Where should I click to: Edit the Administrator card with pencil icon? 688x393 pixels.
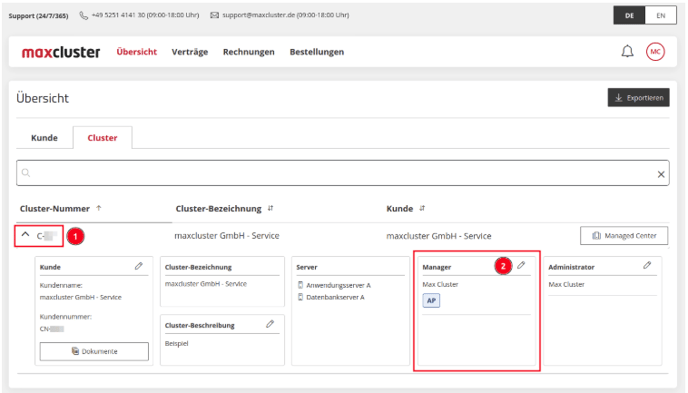[x=647, y=265]
